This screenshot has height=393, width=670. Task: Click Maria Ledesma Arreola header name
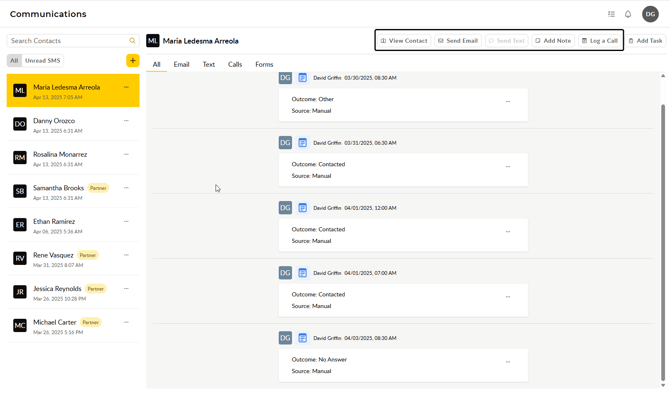[200, 41]
